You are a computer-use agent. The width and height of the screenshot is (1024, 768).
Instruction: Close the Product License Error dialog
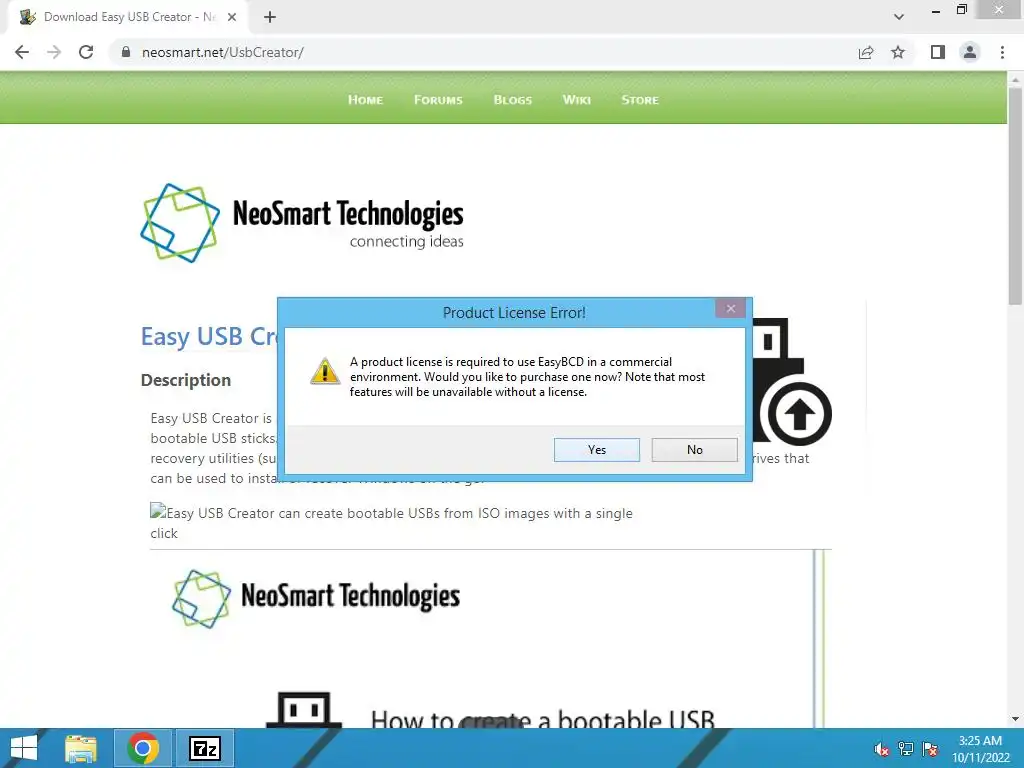[x=731, y=308]
